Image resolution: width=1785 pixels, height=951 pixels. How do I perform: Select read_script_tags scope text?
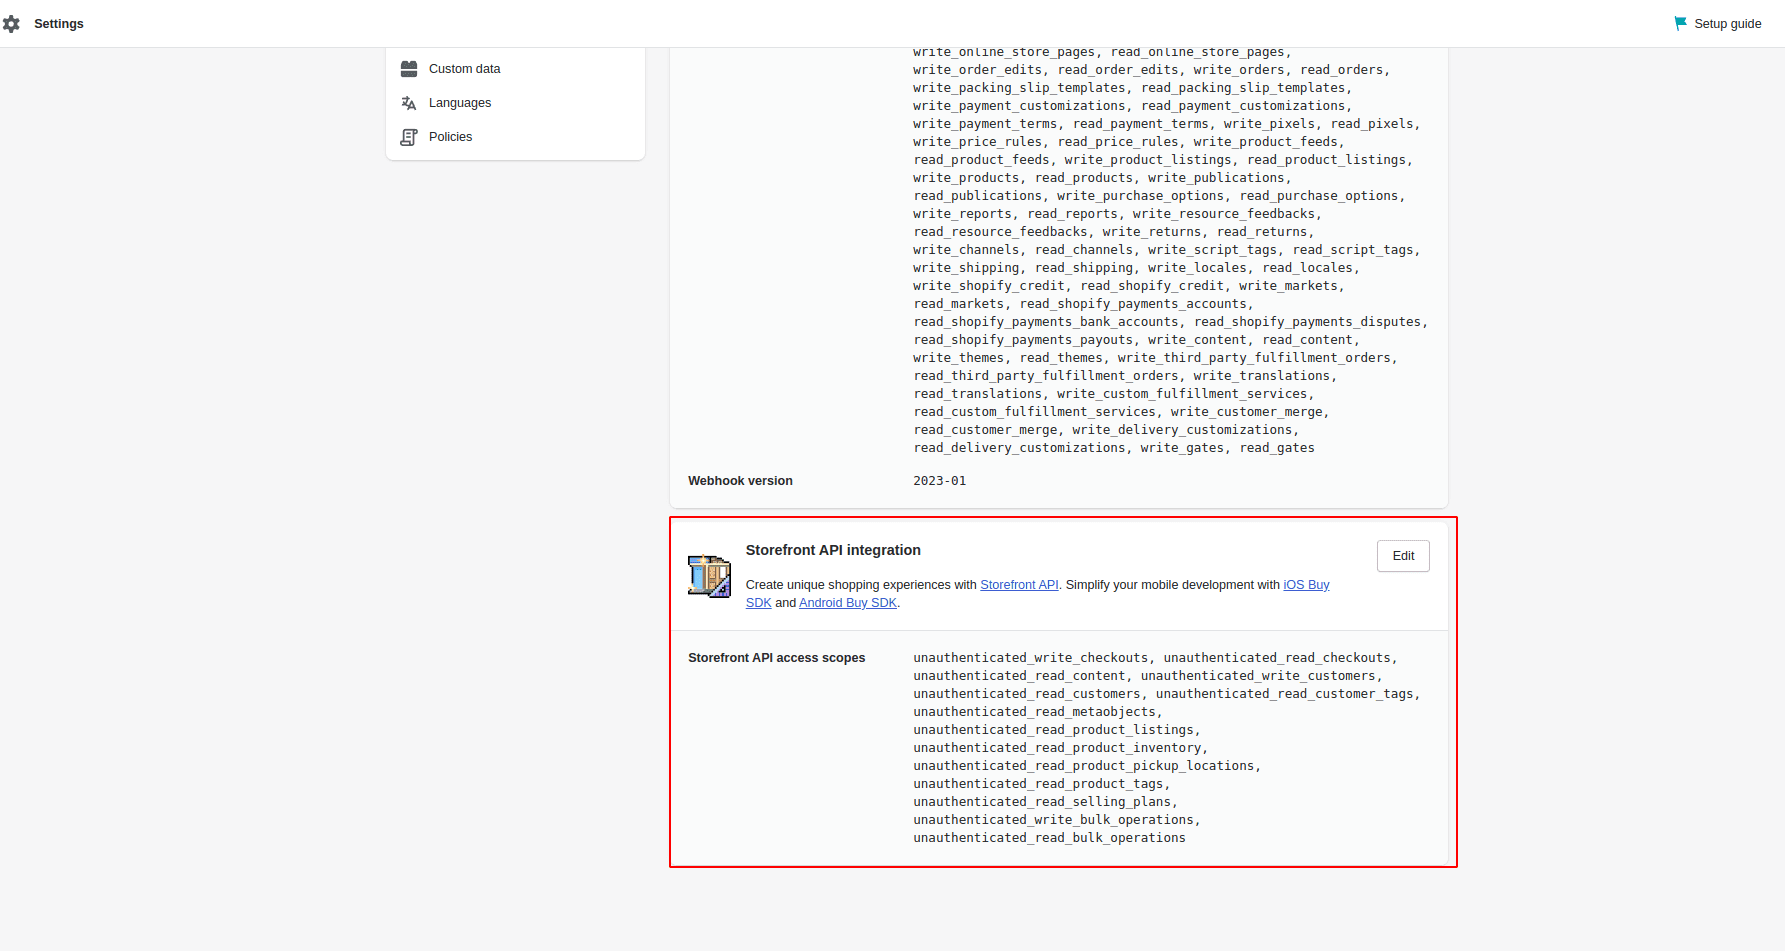tap(1353, 250)
